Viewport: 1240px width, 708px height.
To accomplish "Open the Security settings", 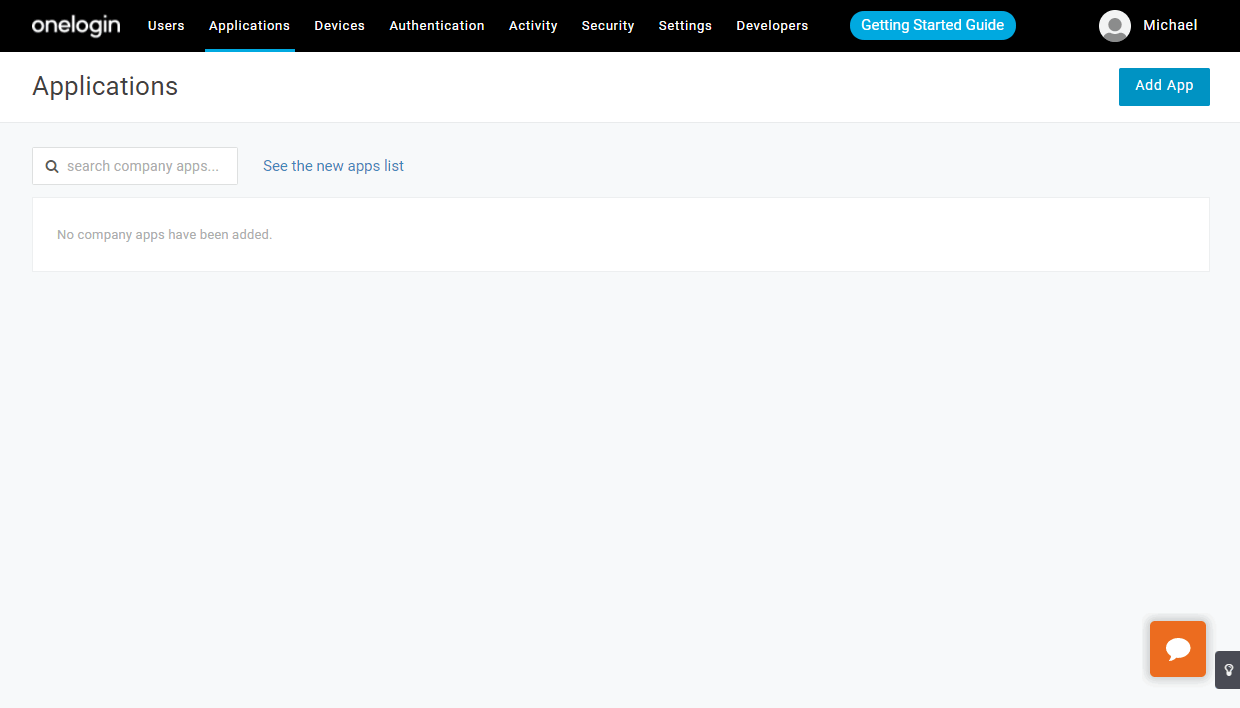I will pyautogui.click(x=607, y=26).
